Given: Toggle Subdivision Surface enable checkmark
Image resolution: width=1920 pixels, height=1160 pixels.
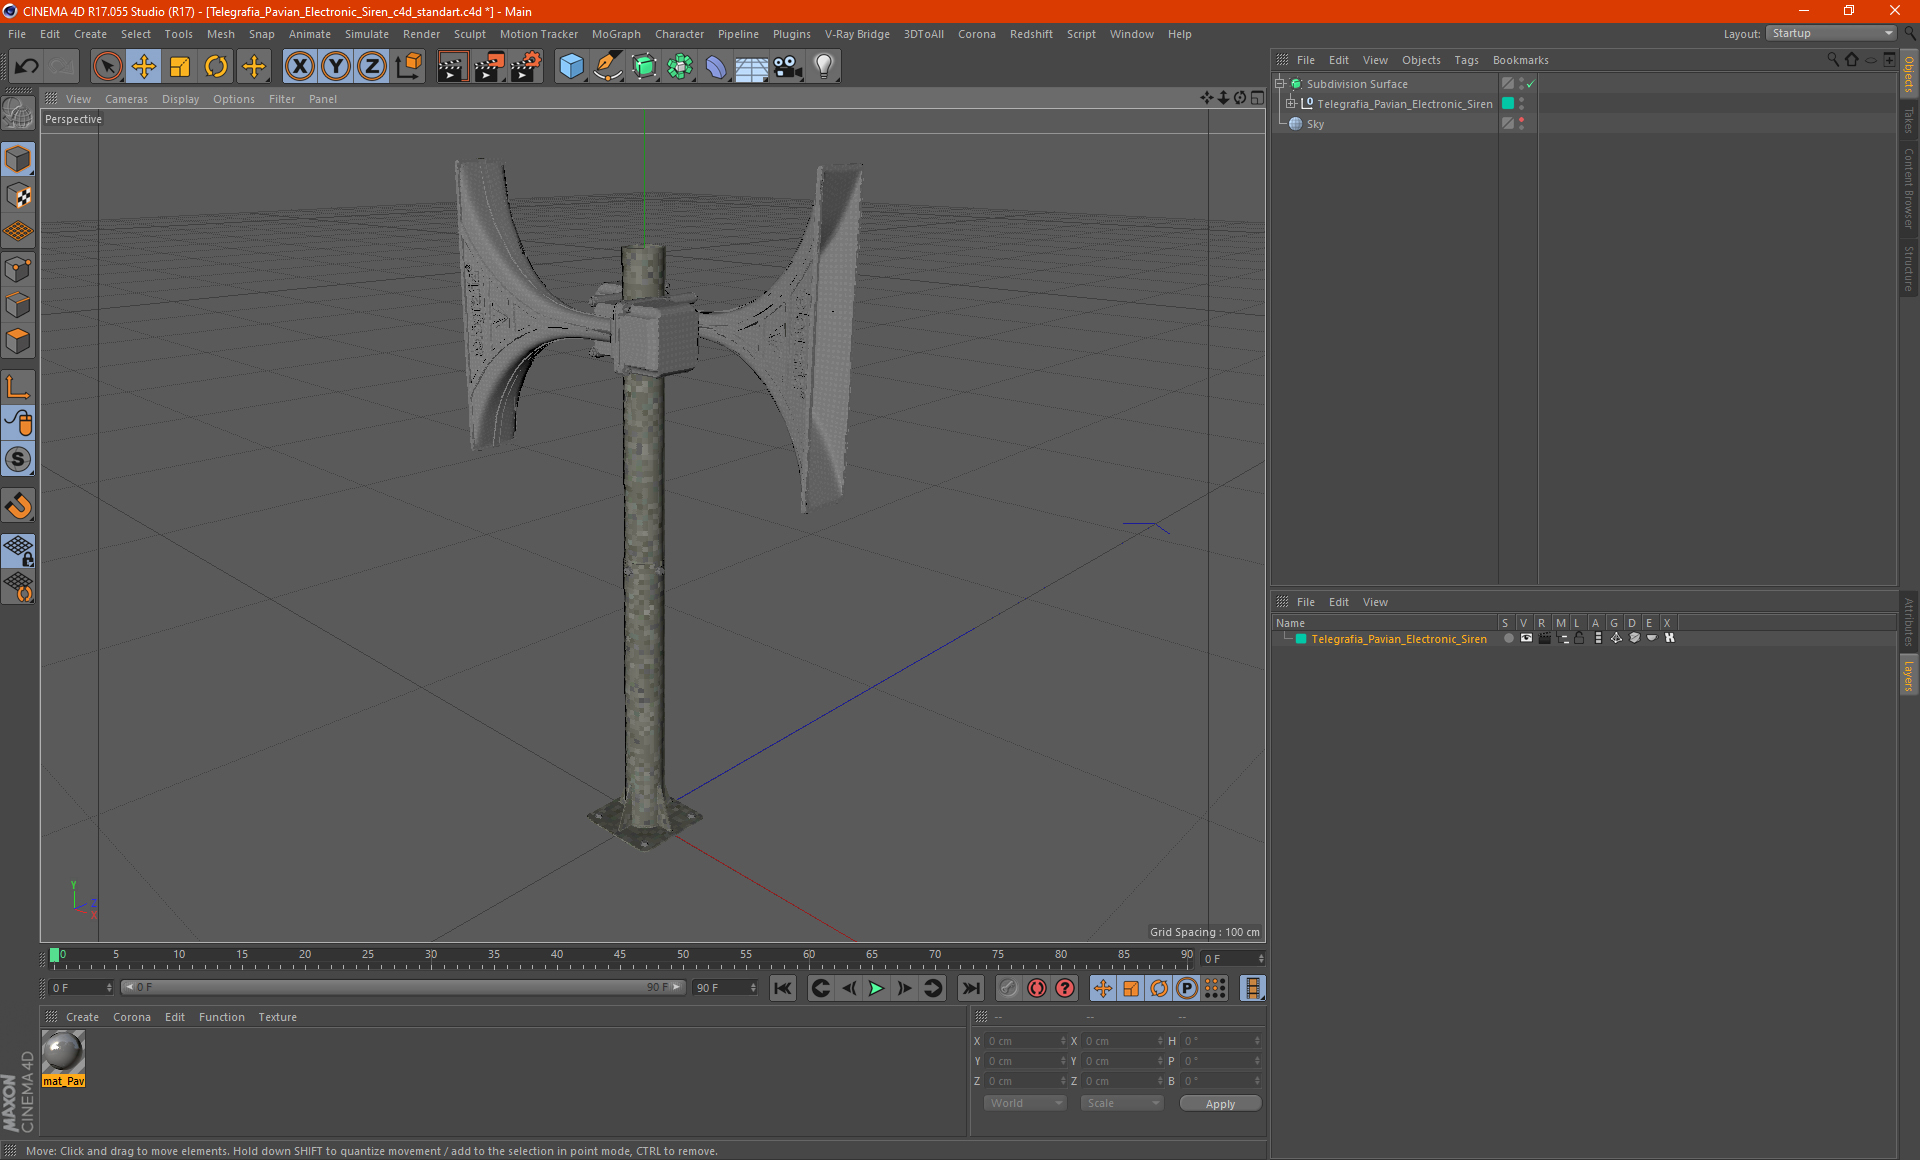Looking at the screenshot, I should (1531, 84).
